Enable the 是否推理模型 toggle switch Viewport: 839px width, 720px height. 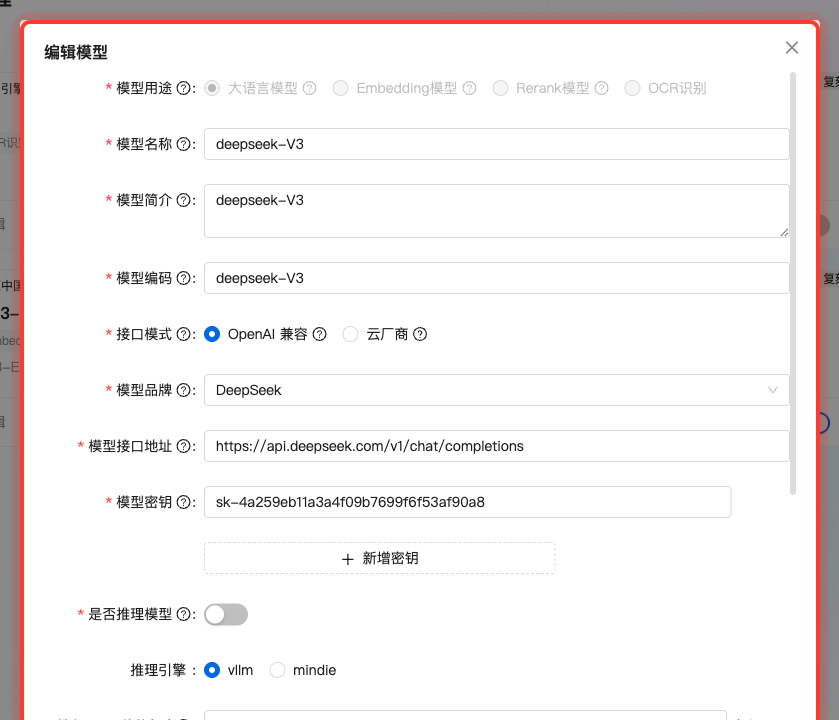click(226, 614)
